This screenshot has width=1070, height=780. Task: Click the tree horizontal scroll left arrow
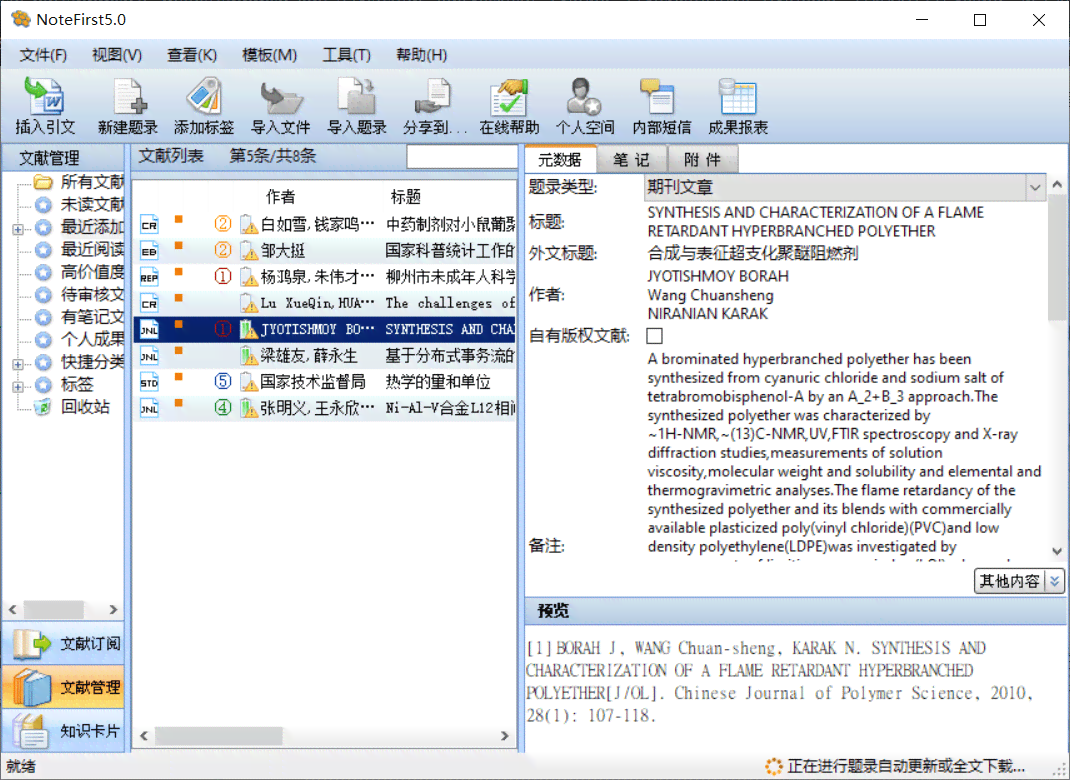point(12,609)
